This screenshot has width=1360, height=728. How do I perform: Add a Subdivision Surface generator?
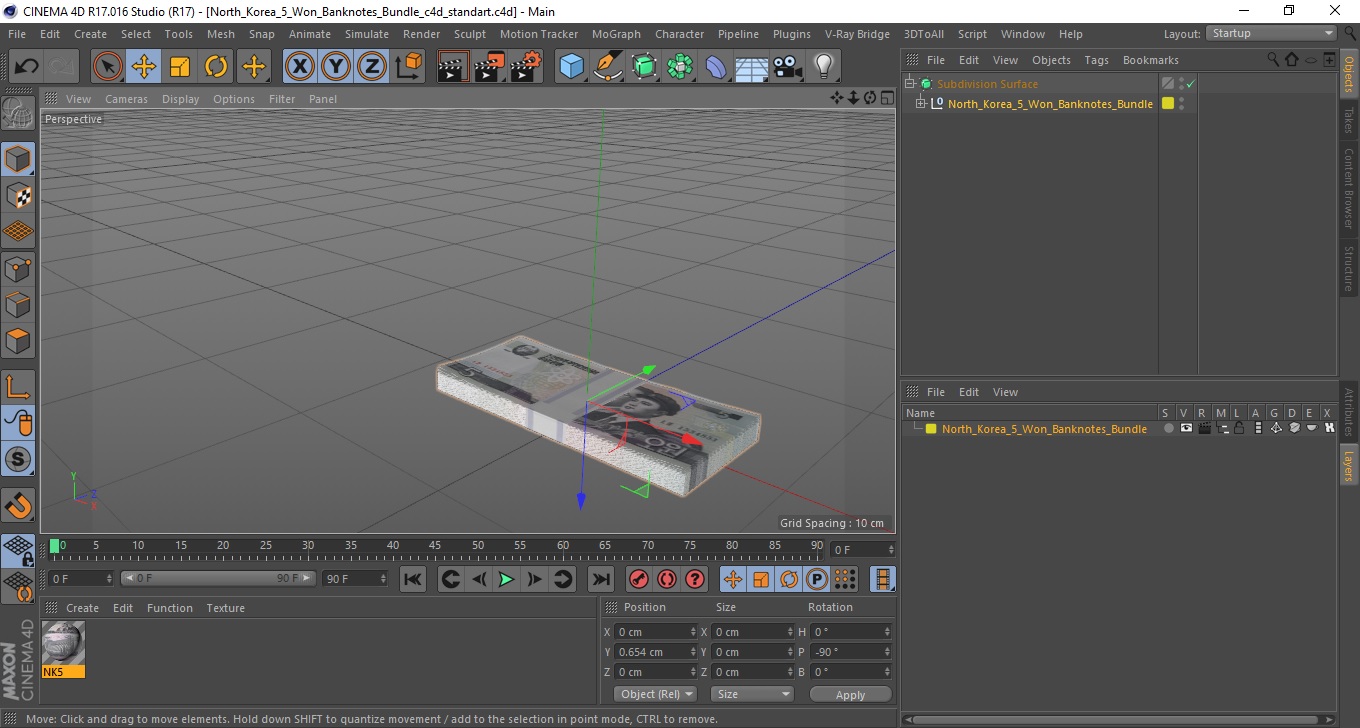click(x=644, y=67)
